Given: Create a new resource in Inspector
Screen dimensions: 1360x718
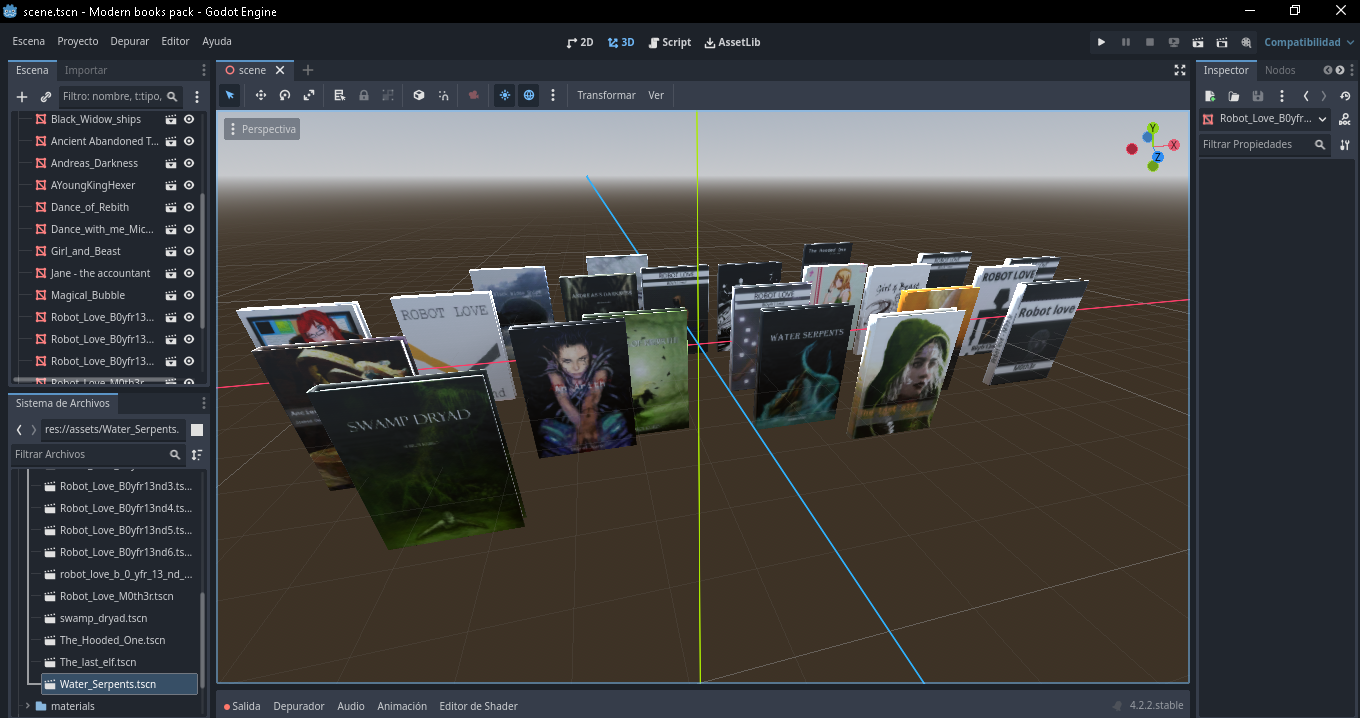Looking at the screenshot, I should [1210, 96].
